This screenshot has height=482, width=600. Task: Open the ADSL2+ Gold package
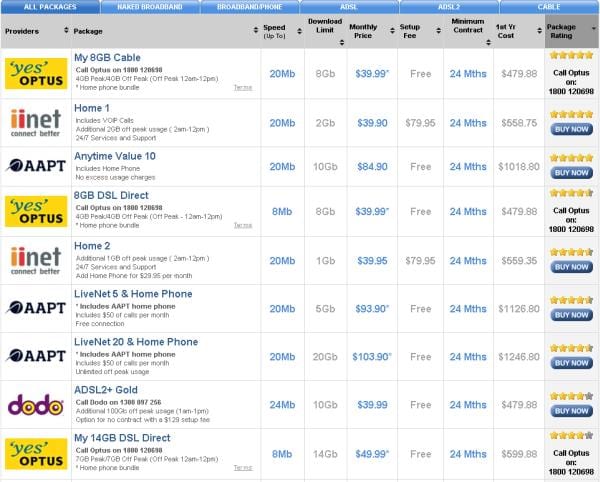point(106,390)
